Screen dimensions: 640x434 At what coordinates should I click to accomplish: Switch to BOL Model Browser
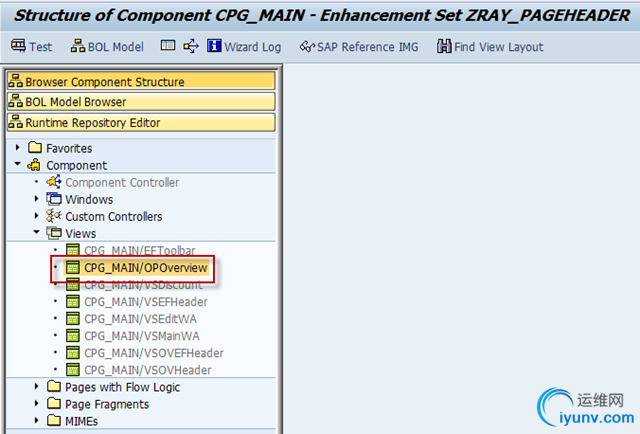[141, 102]
